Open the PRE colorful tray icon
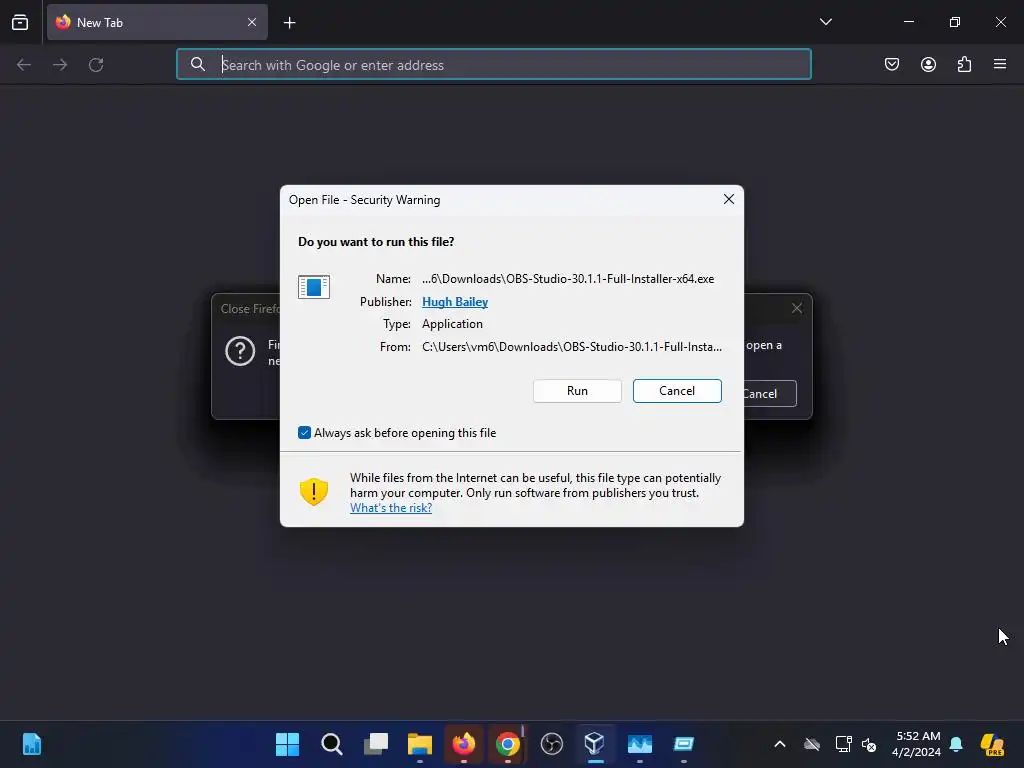This screenshot has height=768, width=1024. [992, 744]
